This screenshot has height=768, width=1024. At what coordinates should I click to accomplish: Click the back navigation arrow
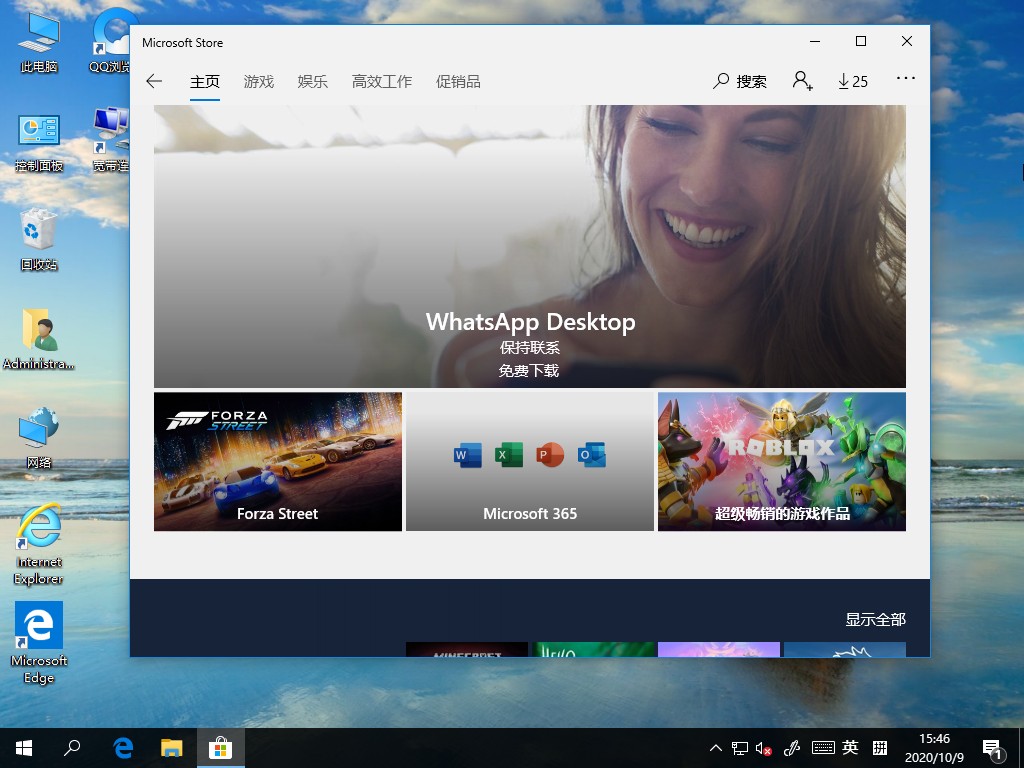[154, 81]
